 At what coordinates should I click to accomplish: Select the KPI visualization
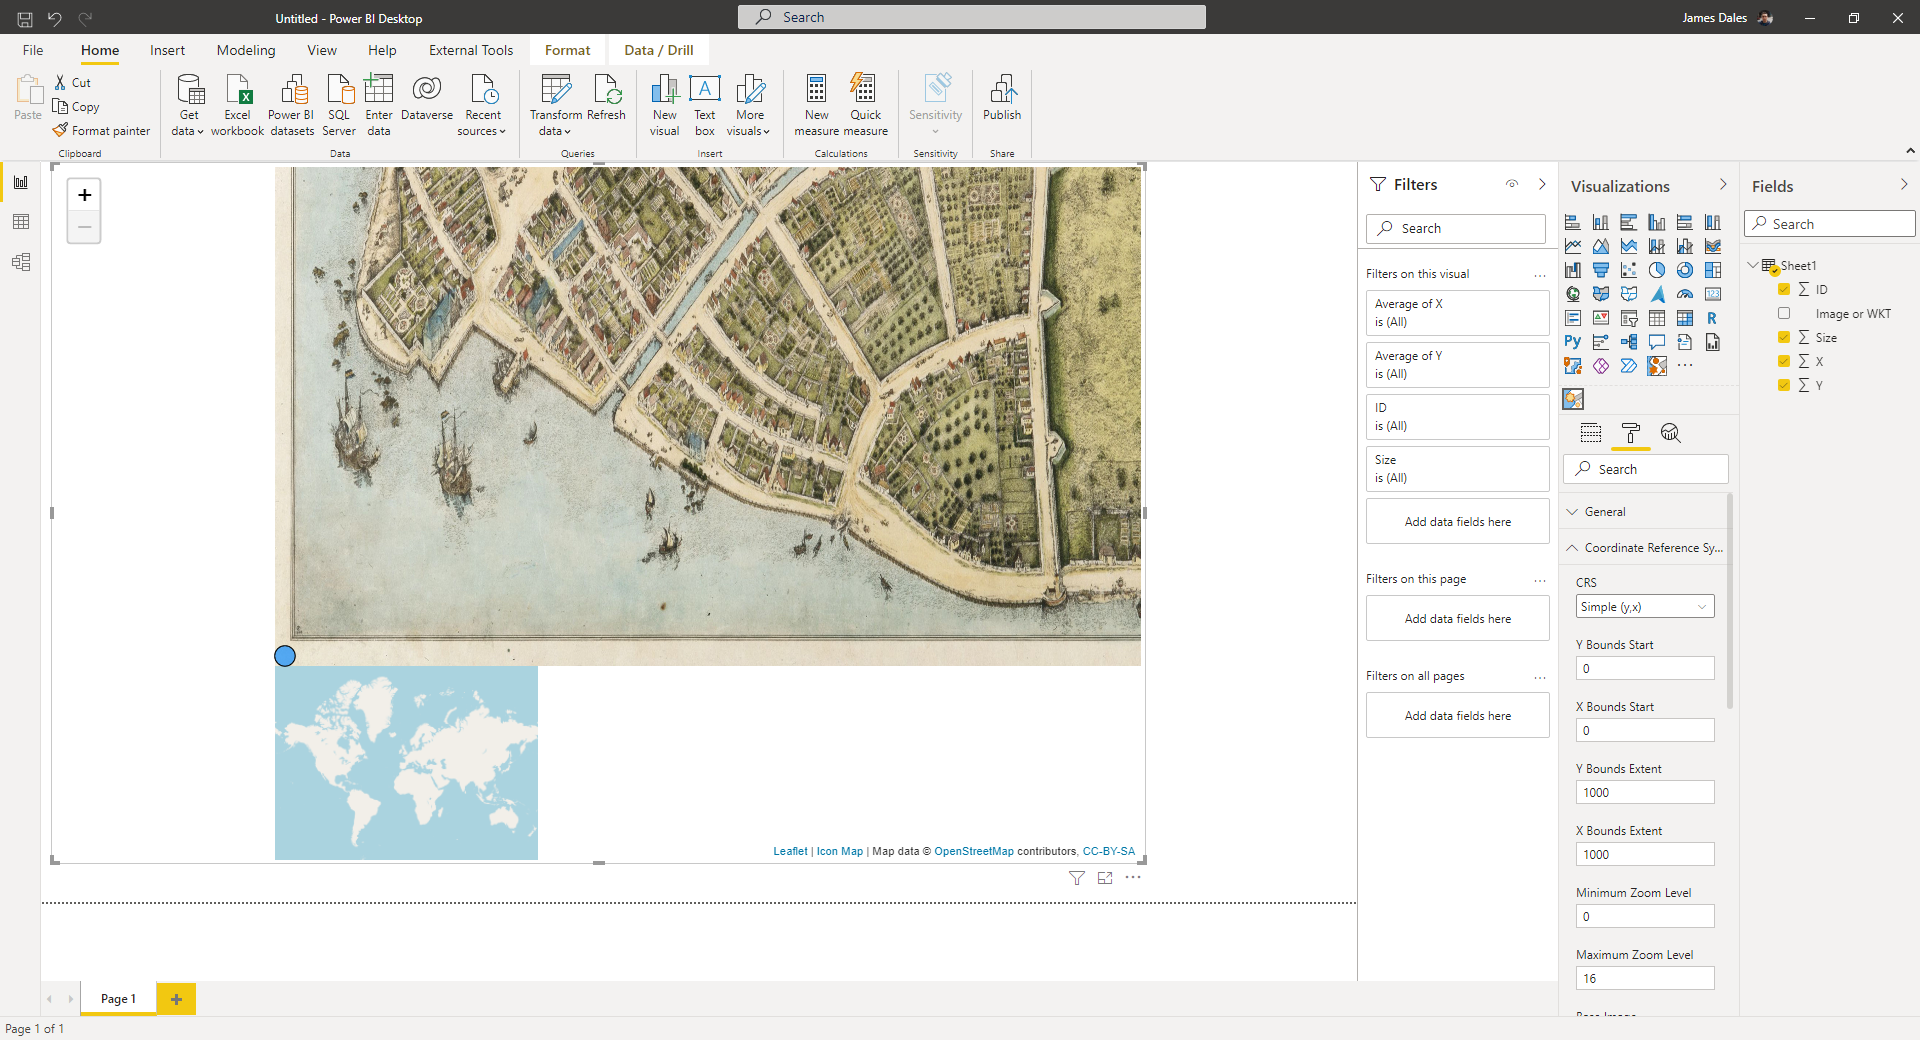click(x=1601, y=318)
